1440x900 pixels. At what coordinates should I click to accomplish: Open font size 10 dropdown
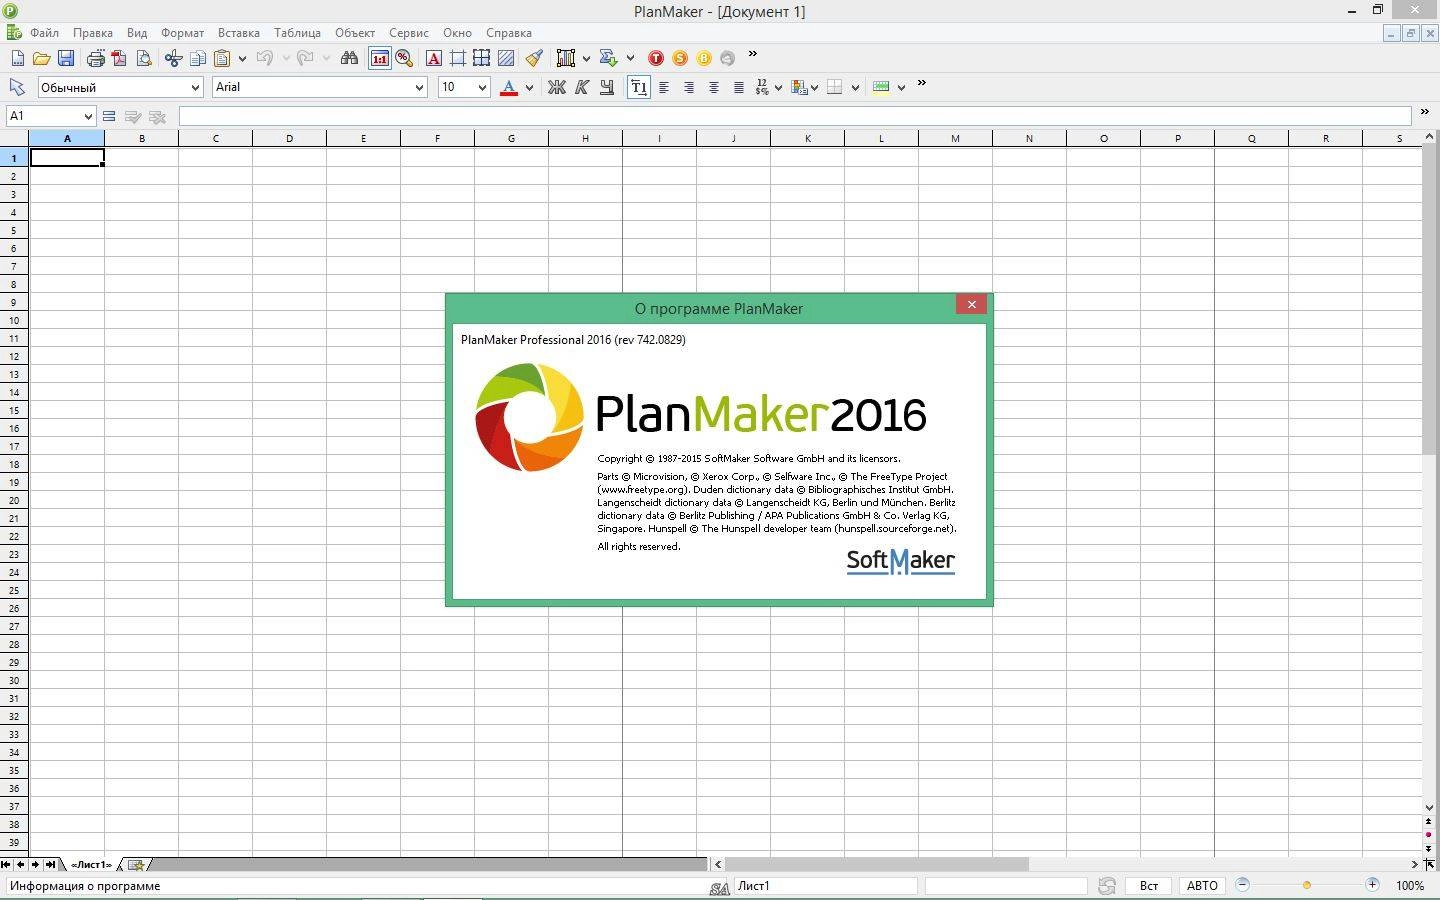(482, 87)
